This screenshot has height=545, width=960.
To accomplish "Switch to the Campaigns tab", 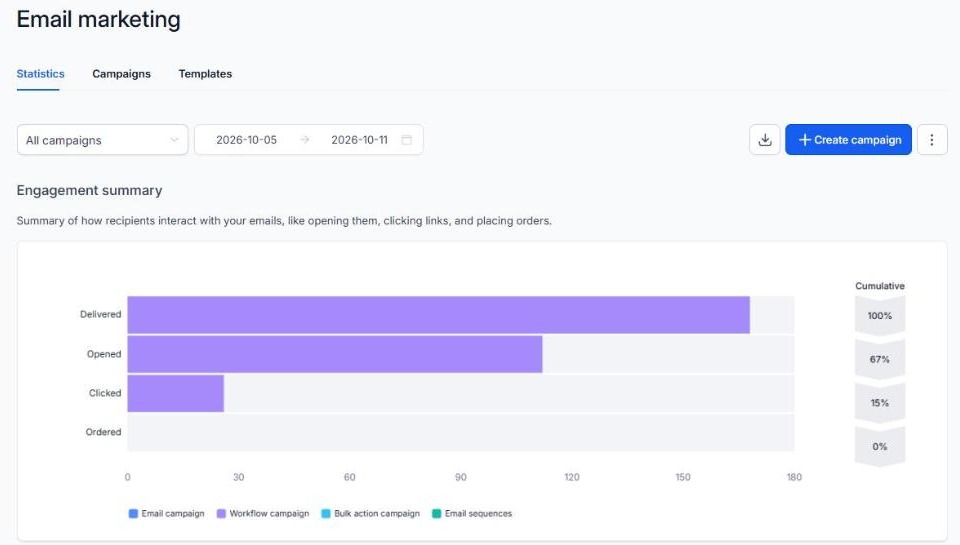I will [121, 73].
